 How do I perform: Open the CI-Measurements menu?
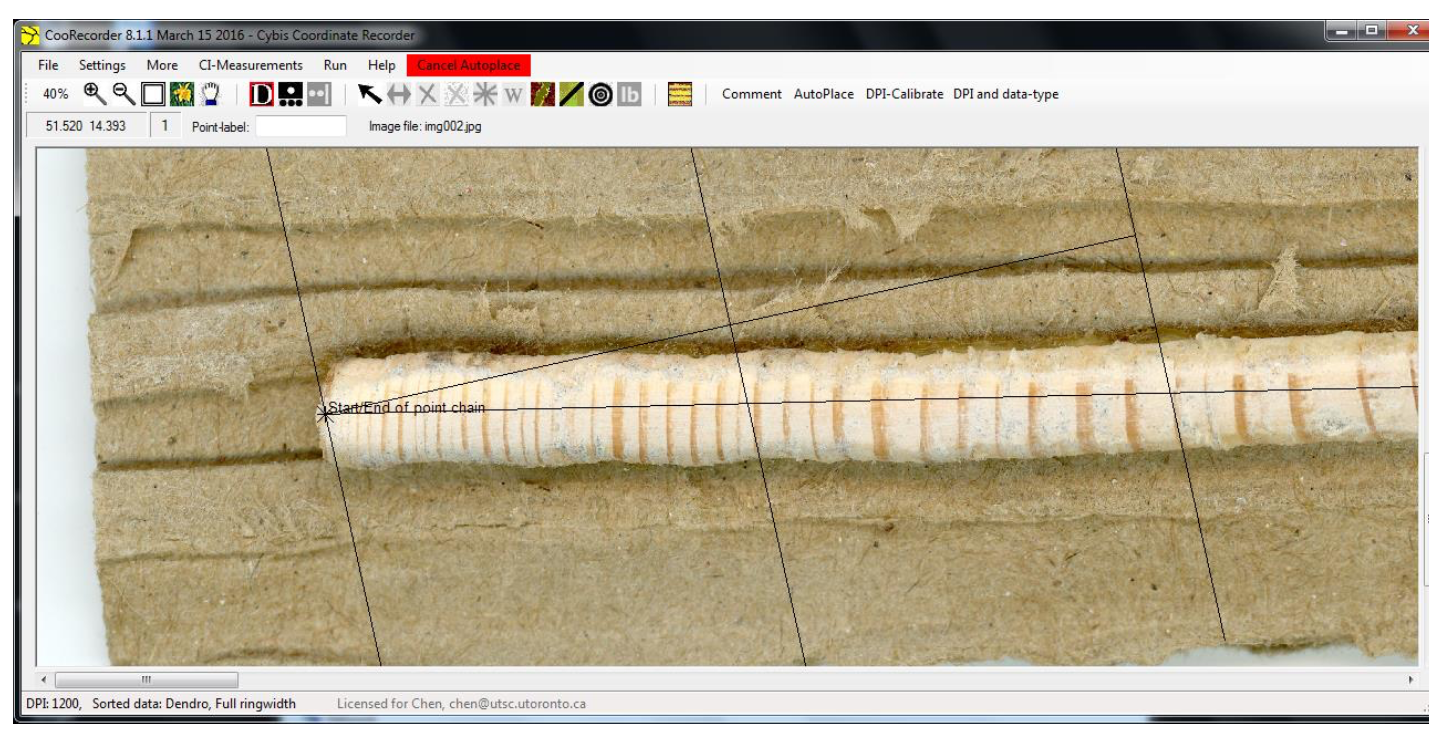click(x=250, y=65)
